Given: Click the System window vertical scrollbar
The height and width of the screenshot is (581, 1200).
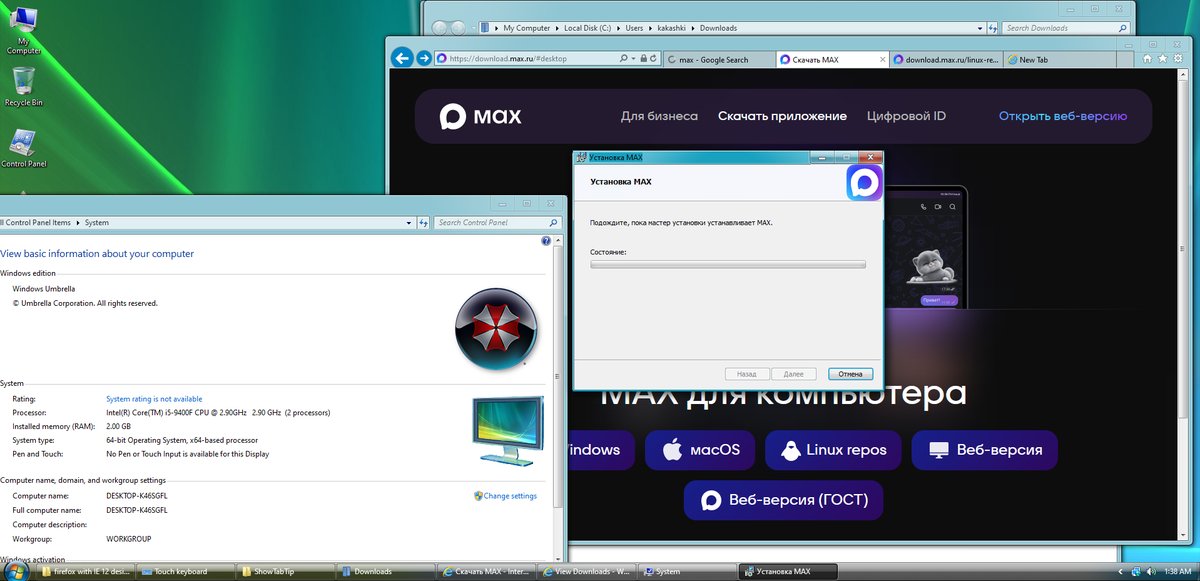Looking at the screenshot, I should (559, 400).
